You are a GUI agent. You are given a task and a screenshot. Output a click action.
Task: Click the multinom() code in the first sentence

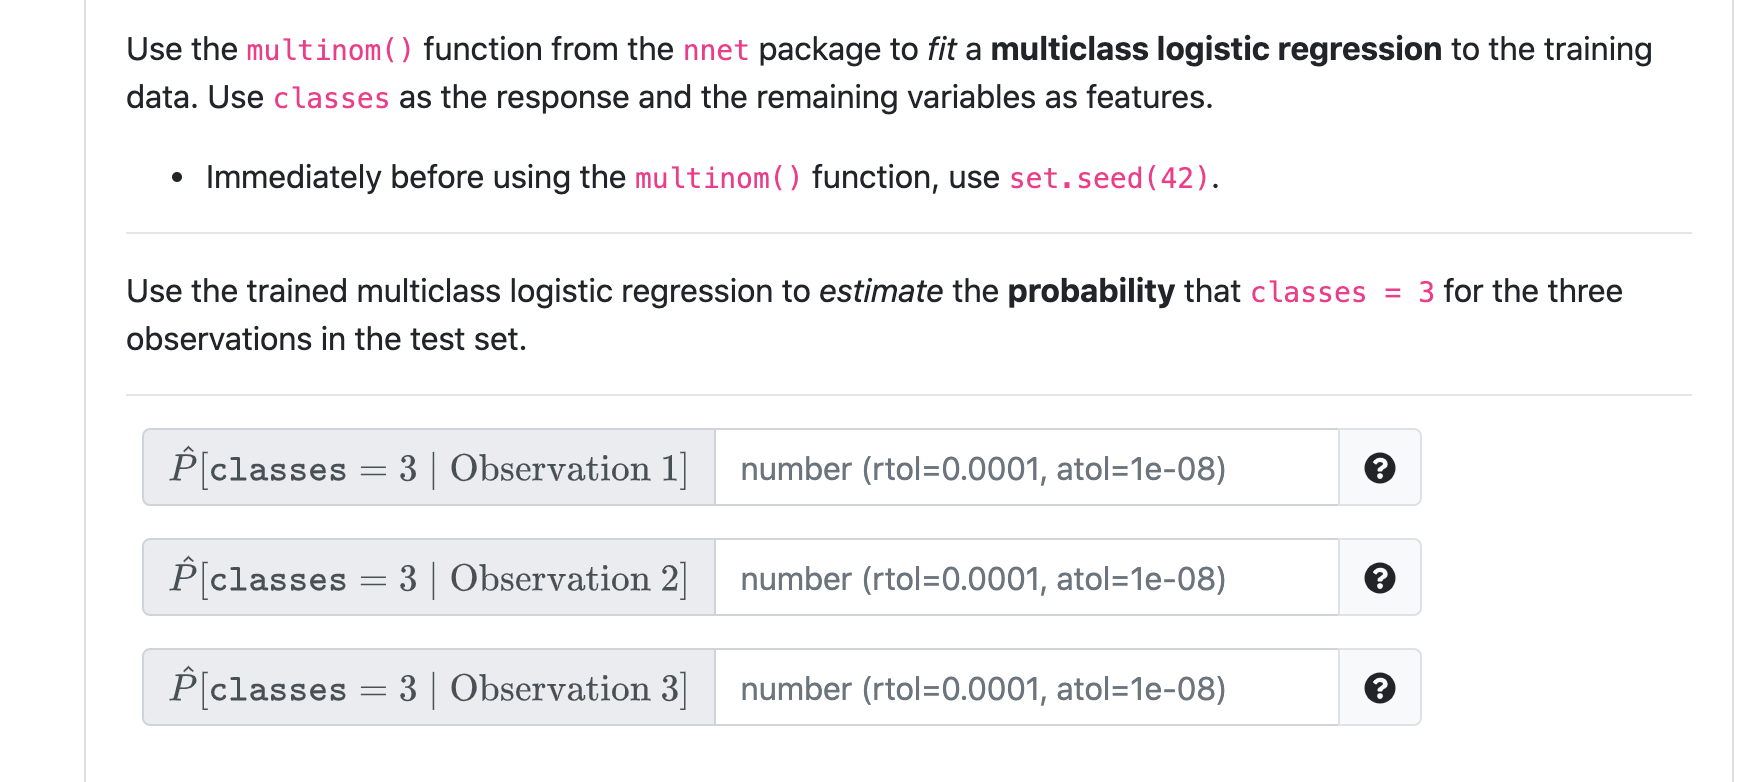click(329, 50)
